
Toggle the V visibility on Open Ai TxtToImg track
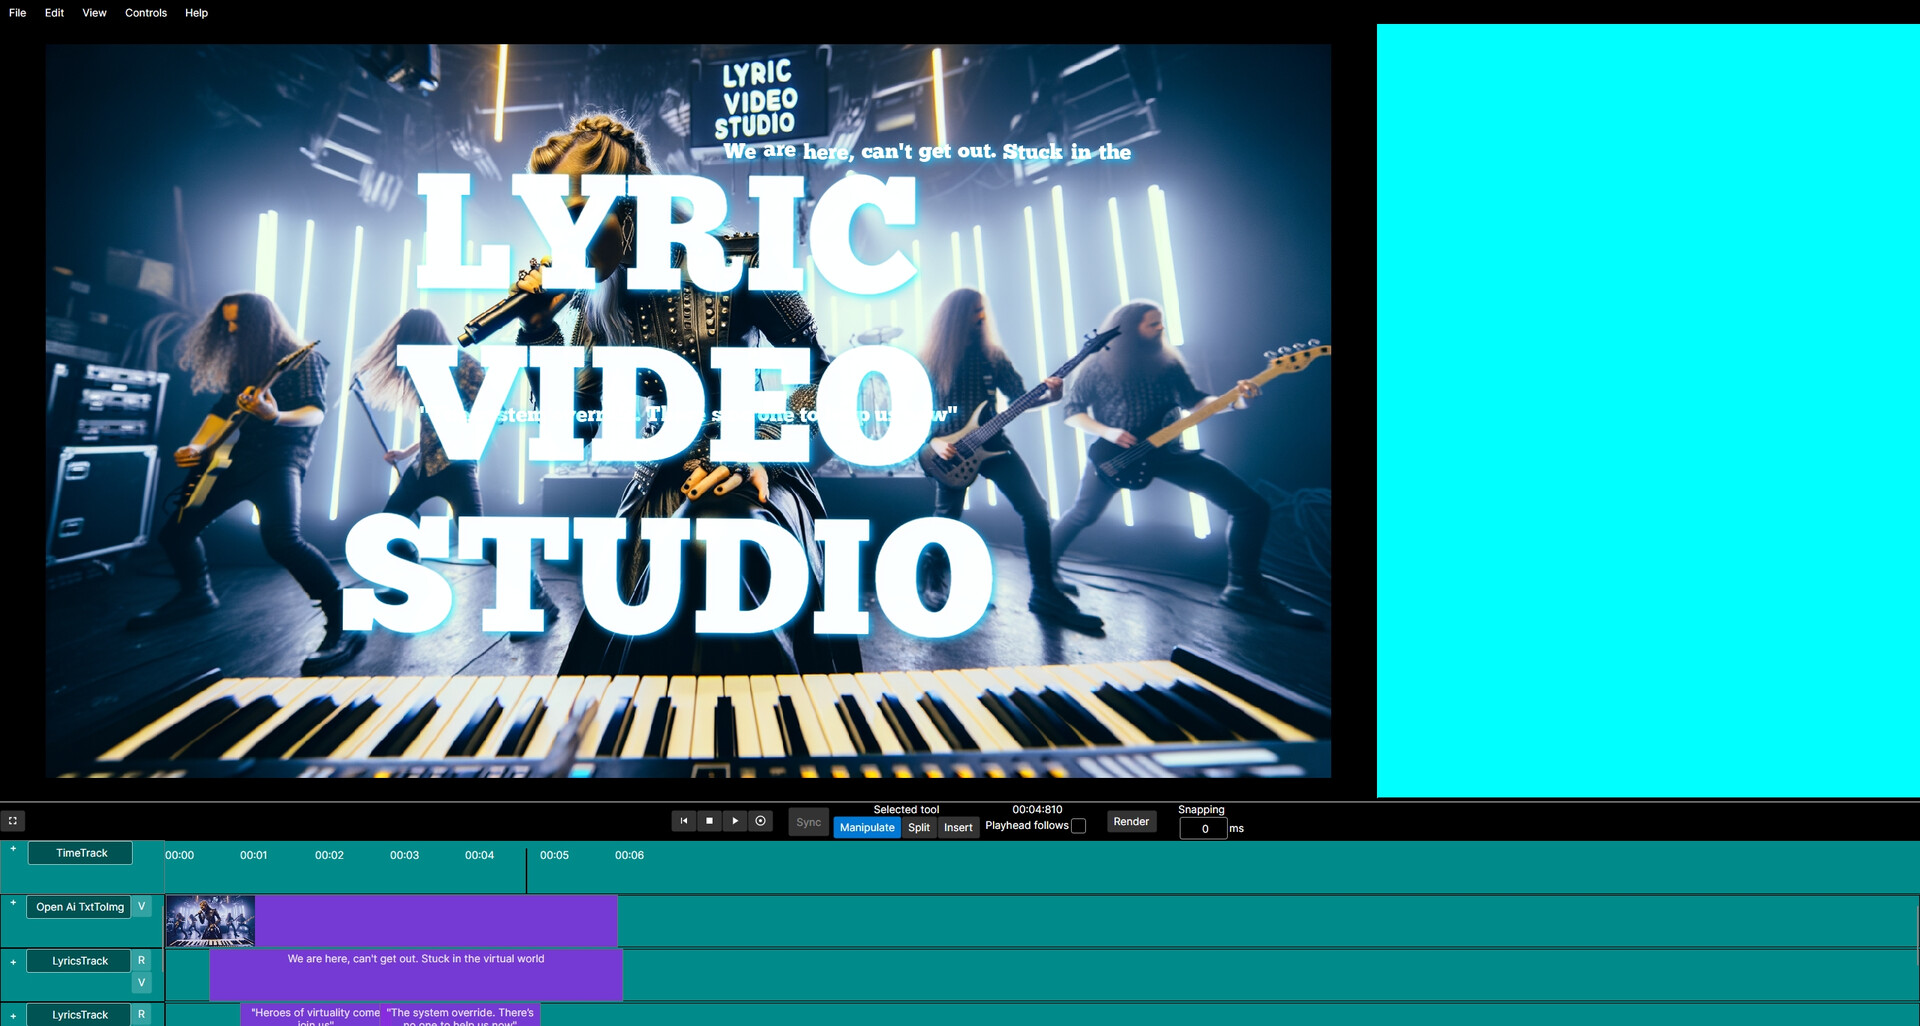click(x=141, y=906)
